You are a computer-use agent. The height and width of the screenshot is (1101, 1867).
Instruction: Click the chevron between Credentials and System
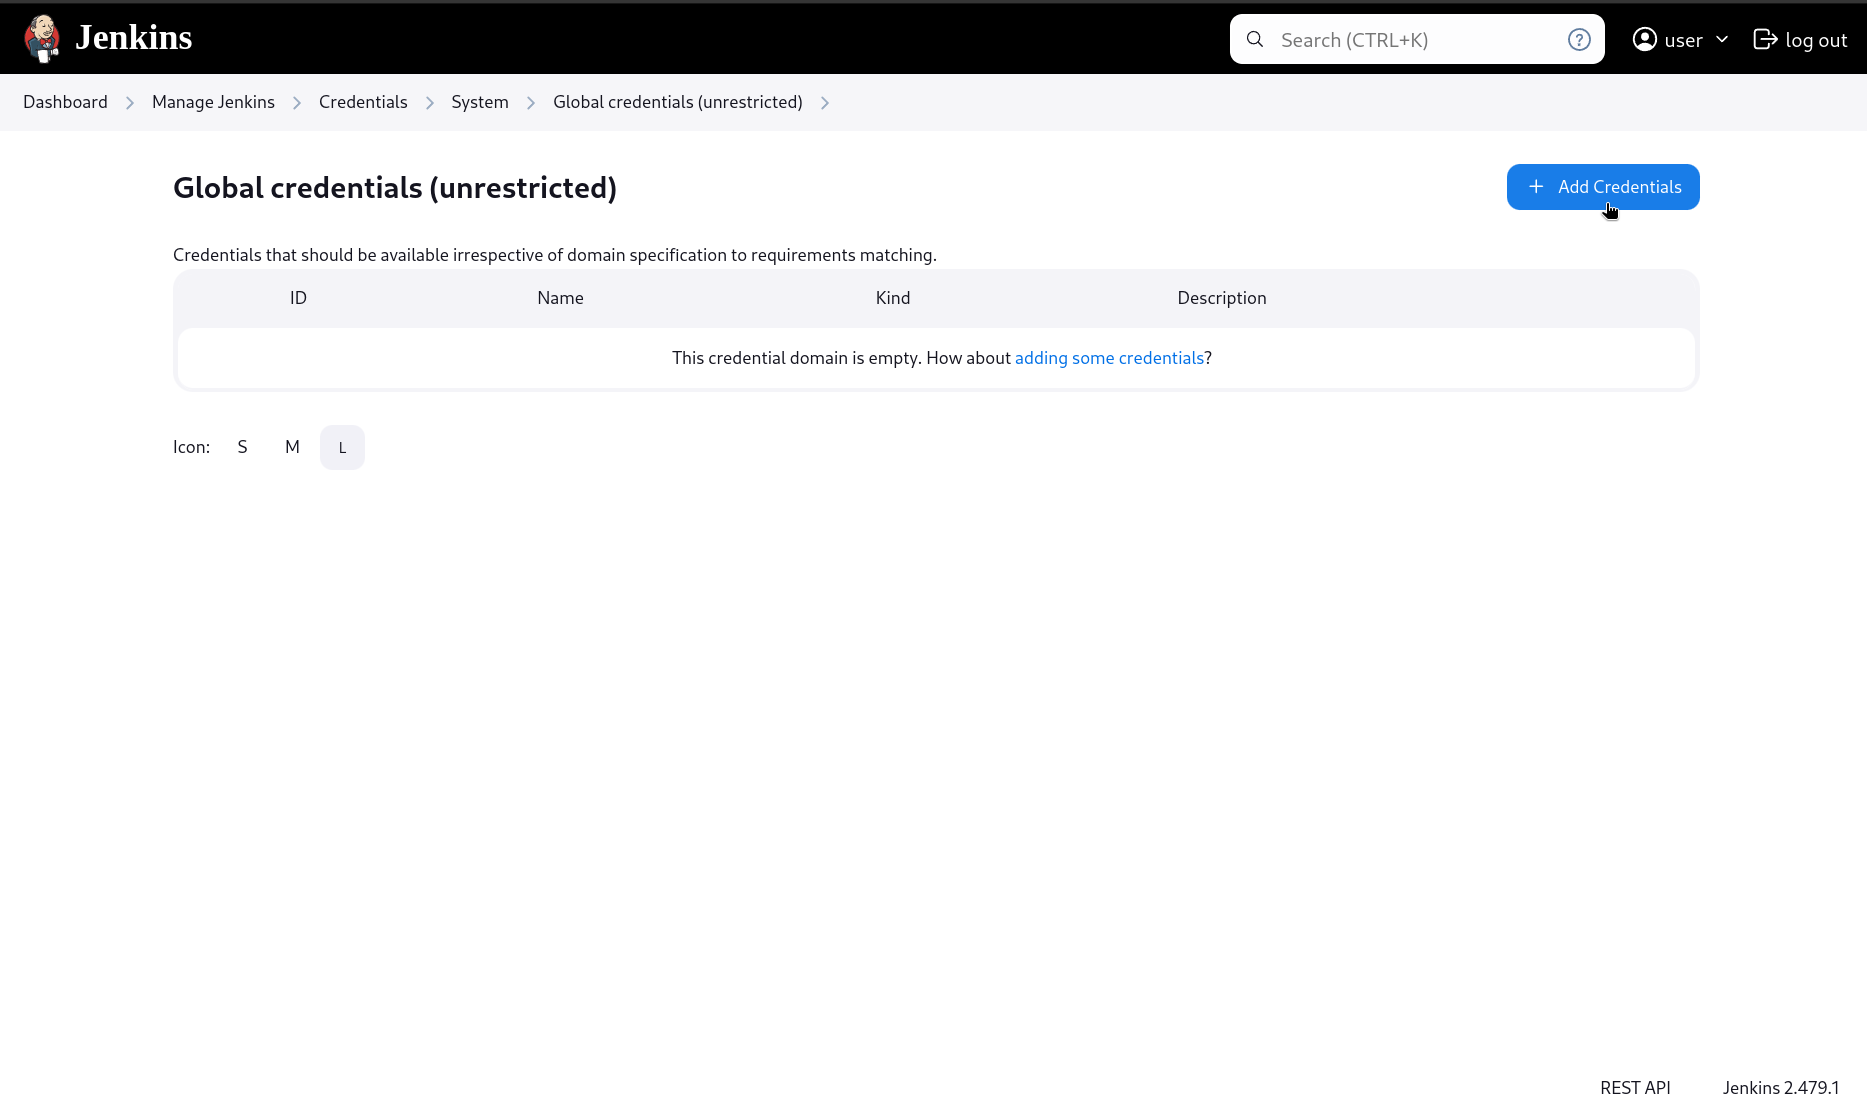[x=429, y=102]
